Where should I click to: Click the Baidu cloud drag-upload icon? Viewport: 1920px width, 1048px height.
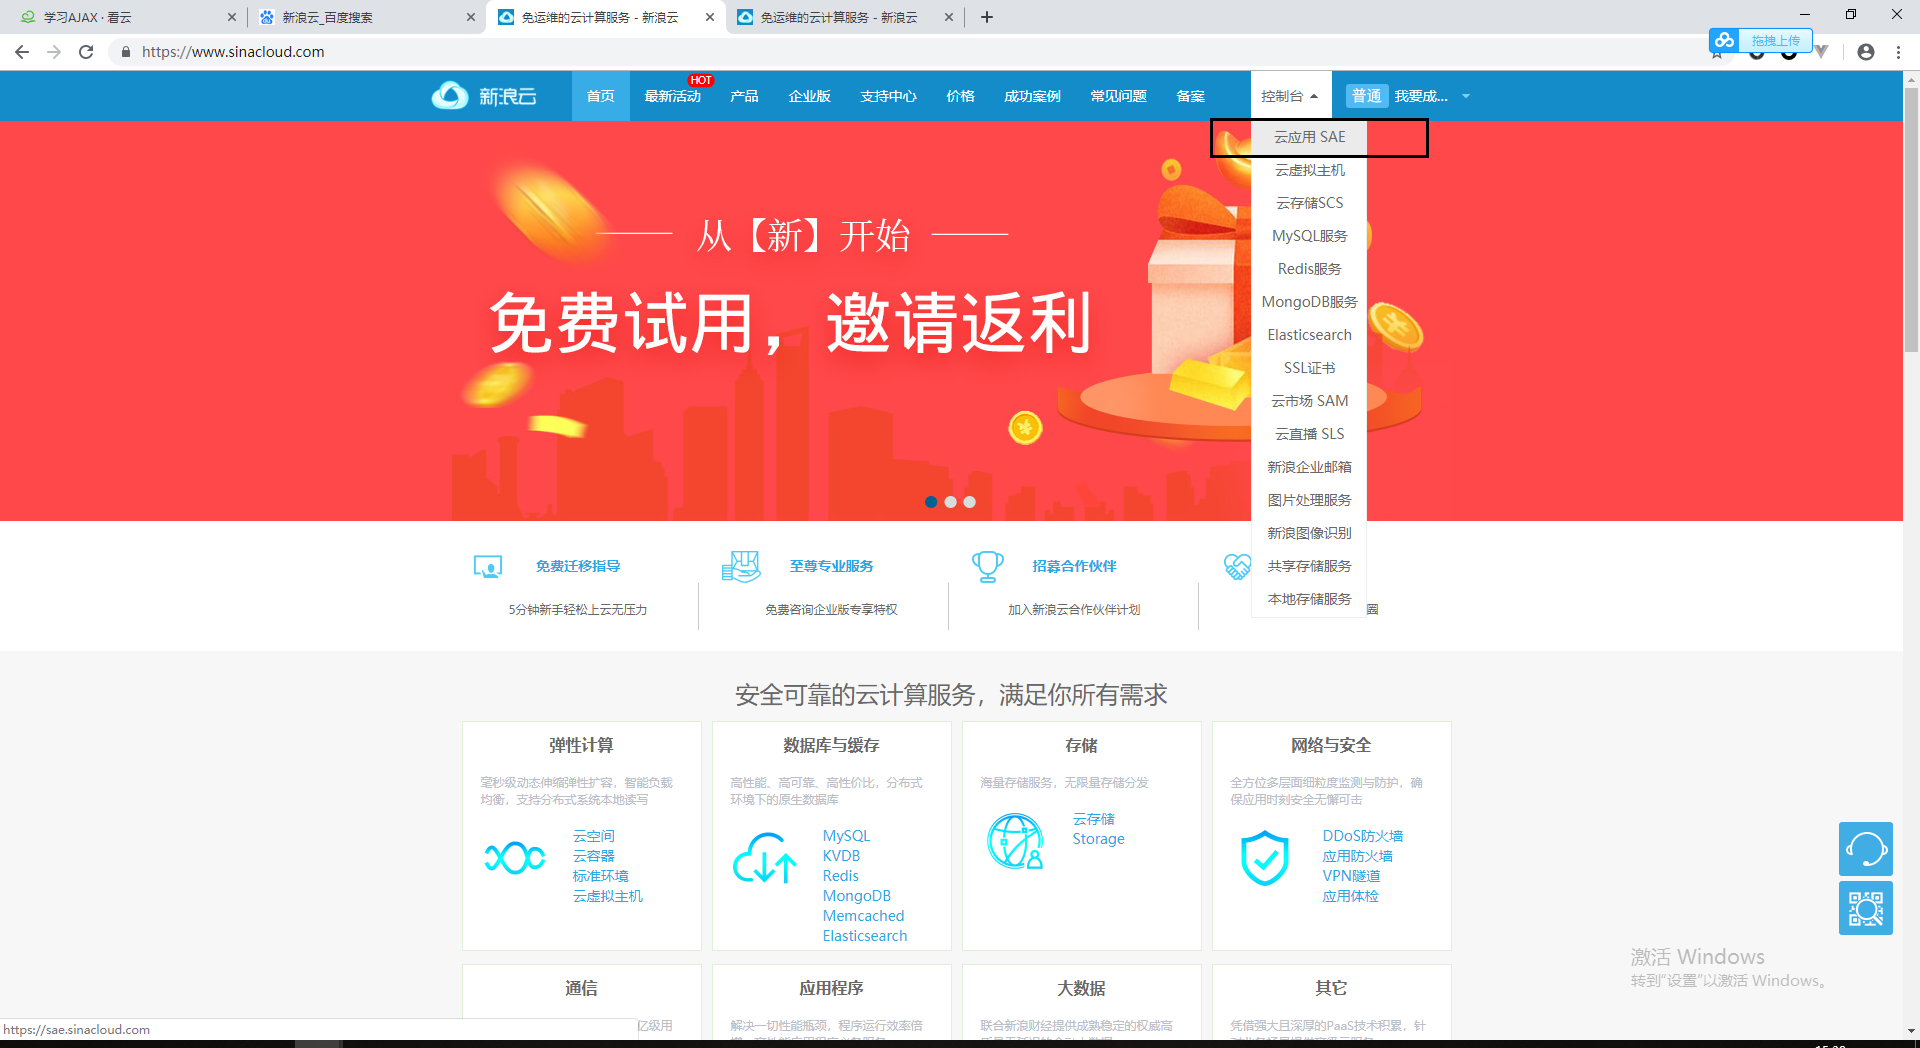coord(1724,40)
